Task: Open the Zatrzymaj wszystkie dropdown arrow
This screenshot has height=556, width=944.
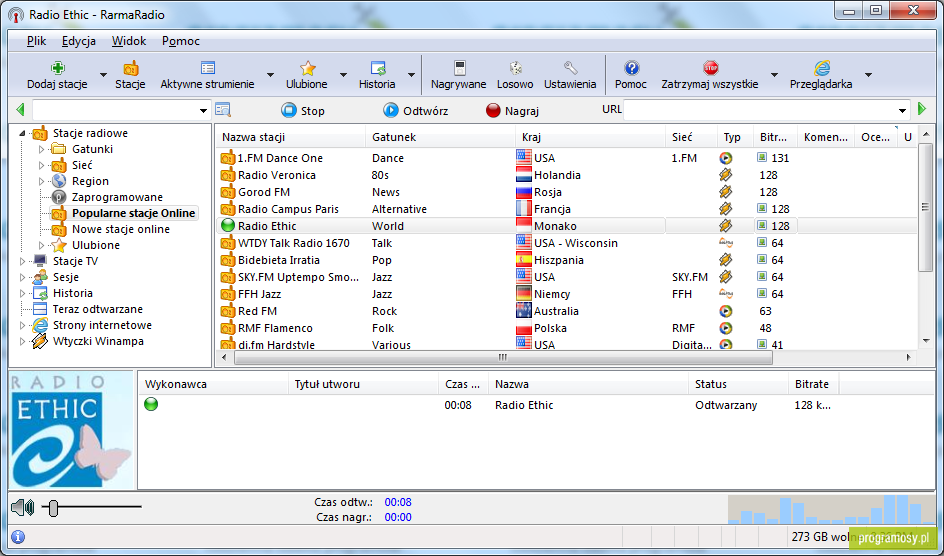Action: point(774,75)
